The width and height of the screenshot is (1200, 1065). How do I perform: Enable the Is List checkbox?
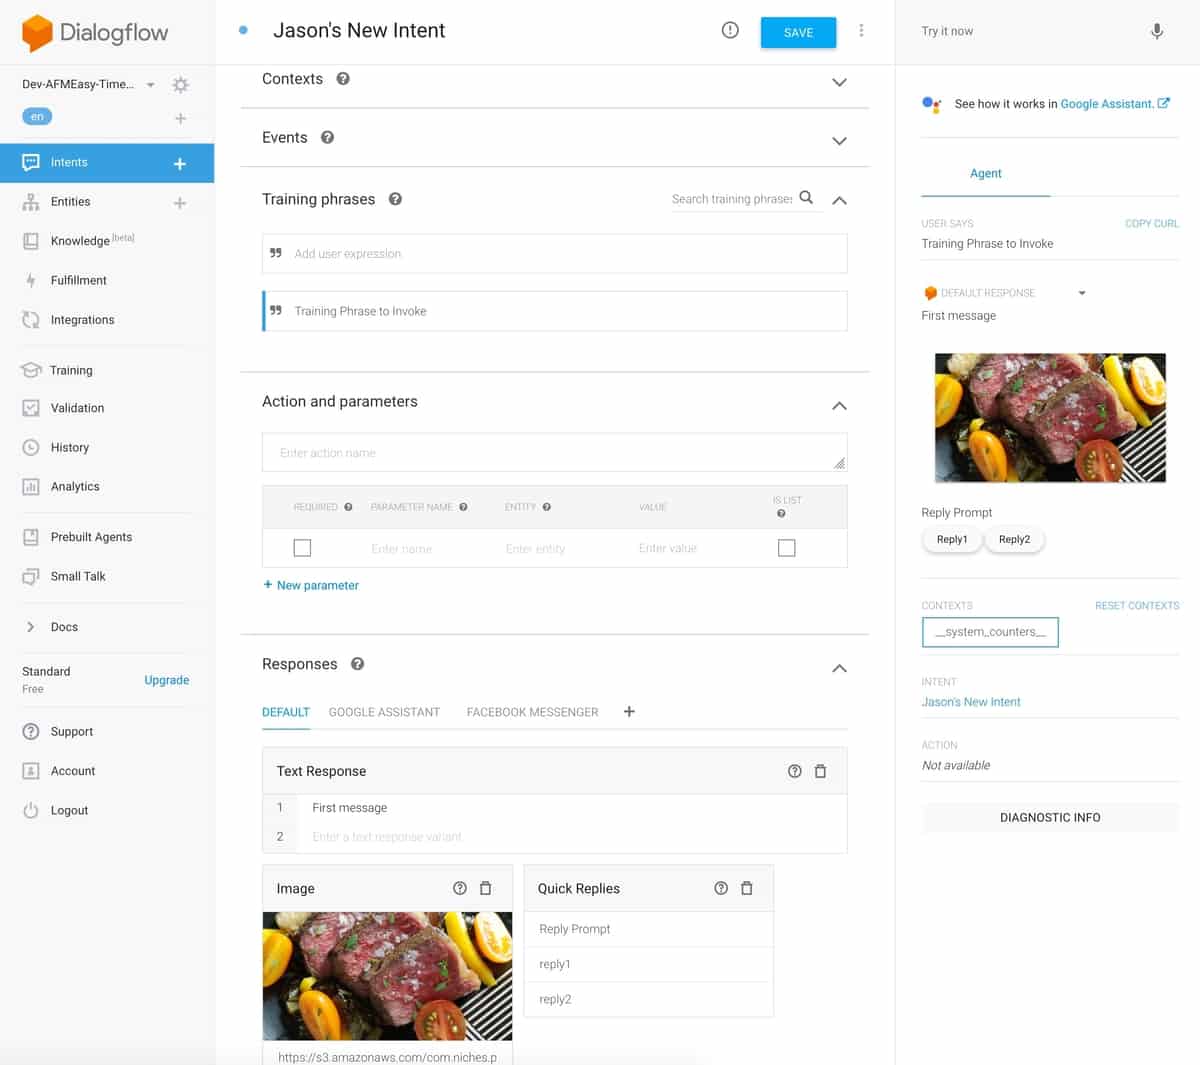pos(786,547)
